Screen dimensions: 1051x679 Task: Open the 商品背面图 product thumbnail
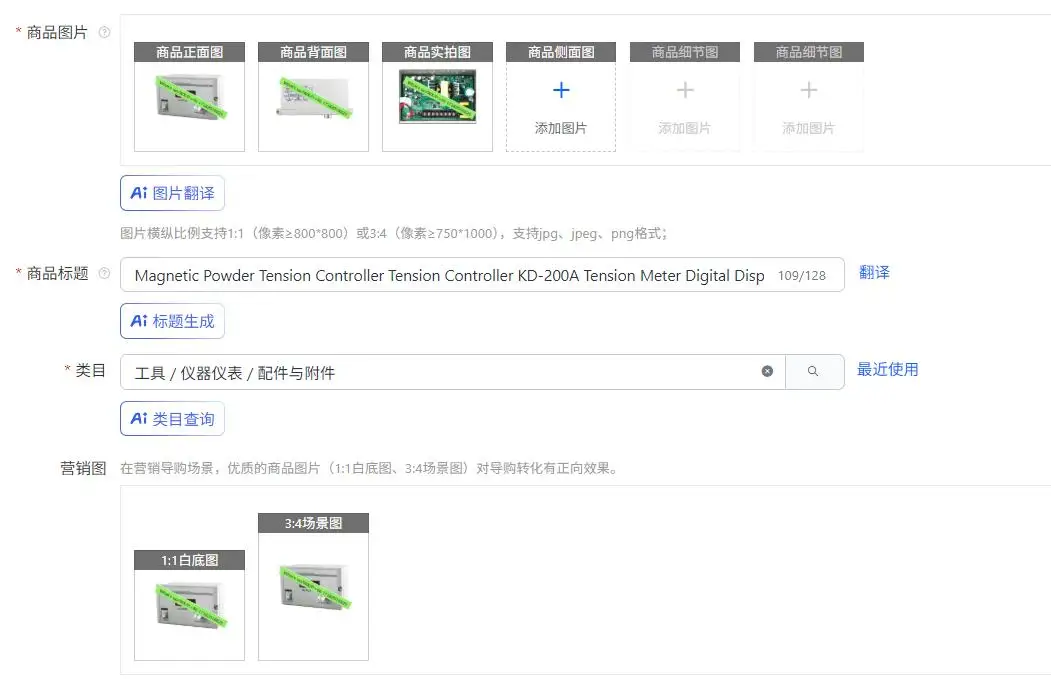pyautogui.click(x=314, y=98)
